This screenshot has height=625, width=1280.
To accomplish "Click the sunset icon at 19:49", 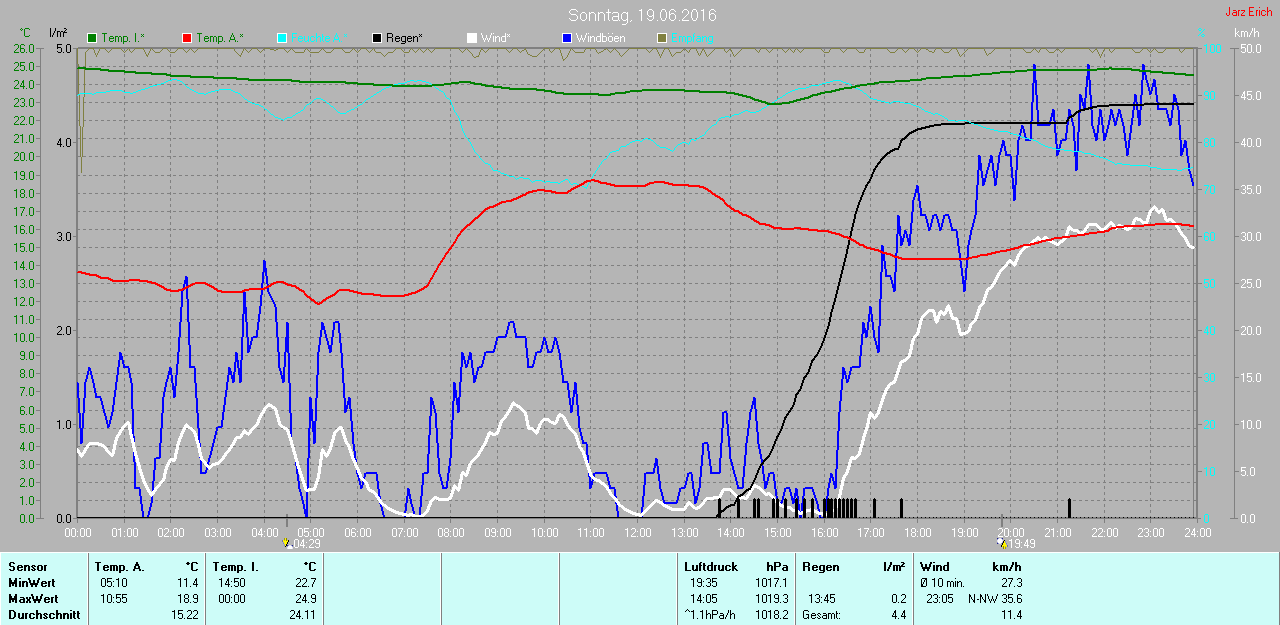I will 1002,543.
